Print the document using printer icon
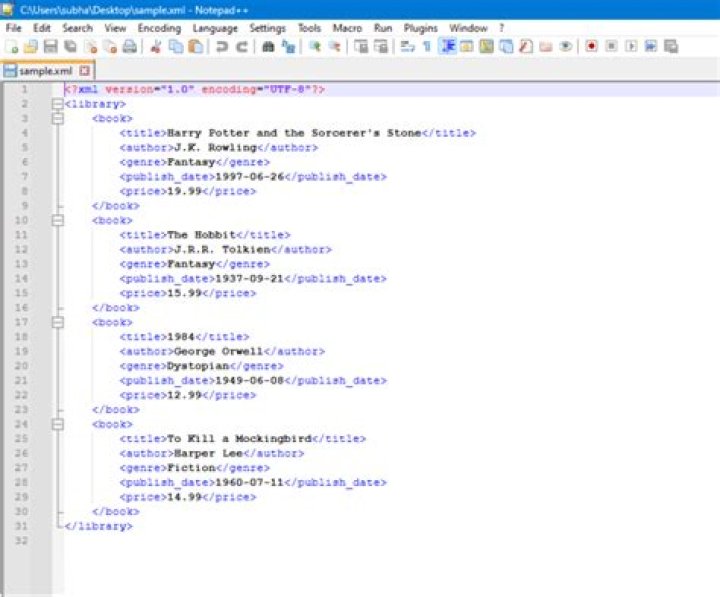 coord(130,46)
